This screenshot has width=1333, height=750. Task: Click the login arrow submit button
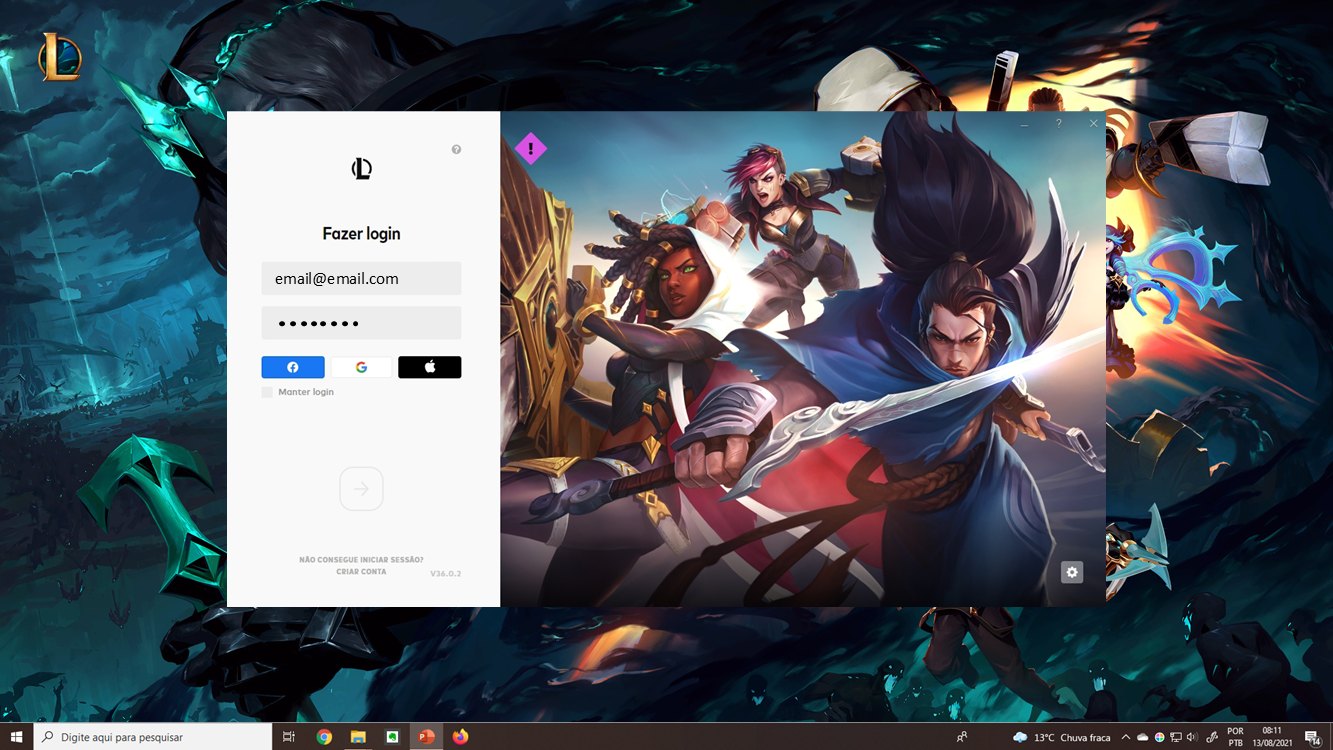[361, 489]
